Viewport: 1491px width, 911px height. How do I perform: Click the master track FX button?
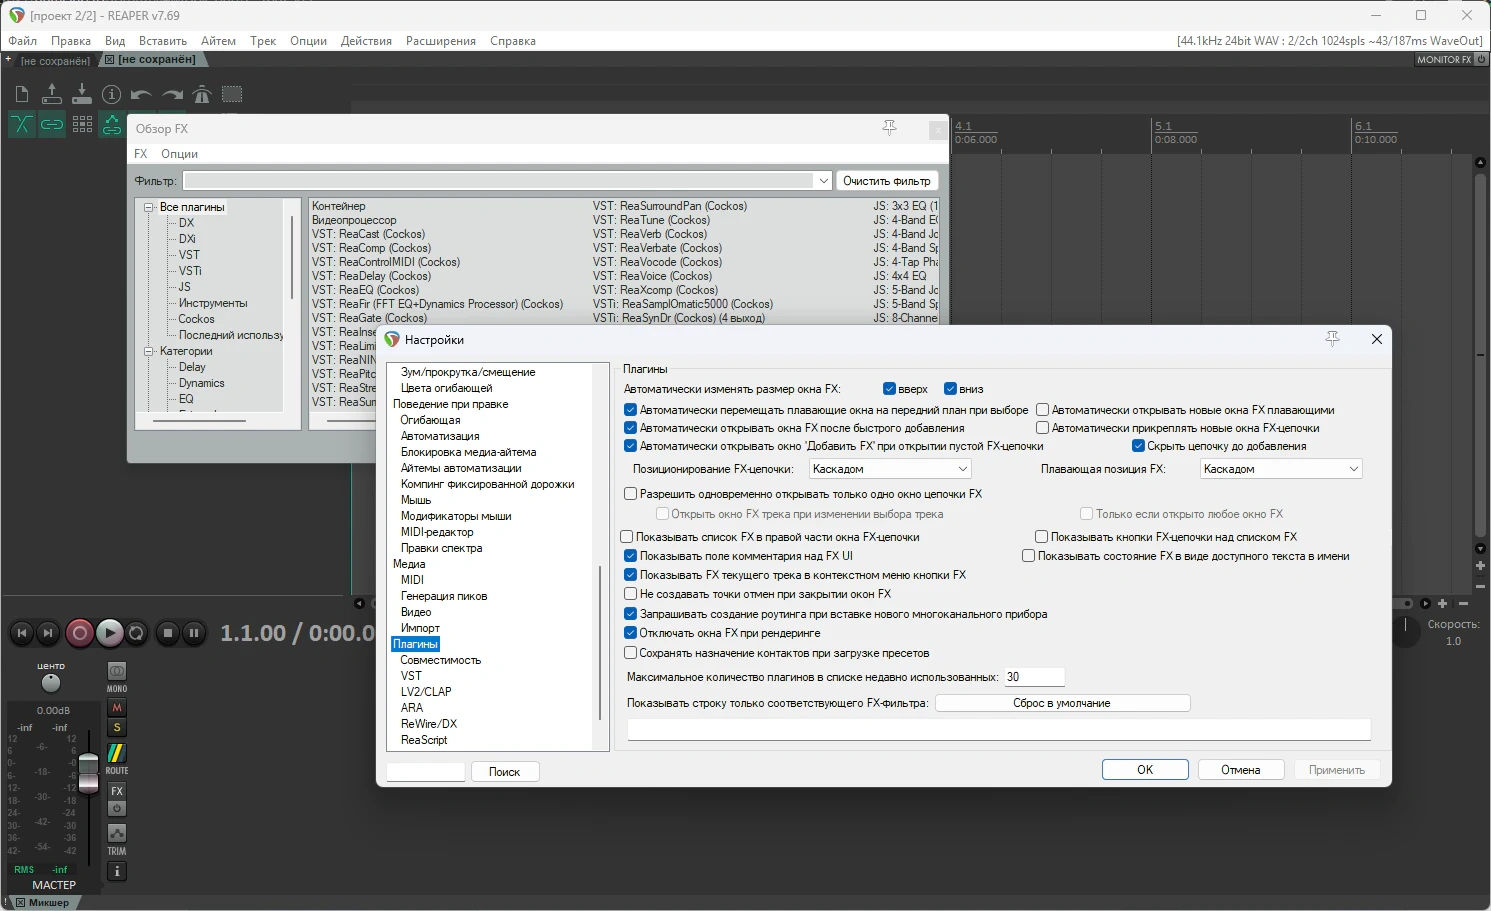tap(117, 791)
